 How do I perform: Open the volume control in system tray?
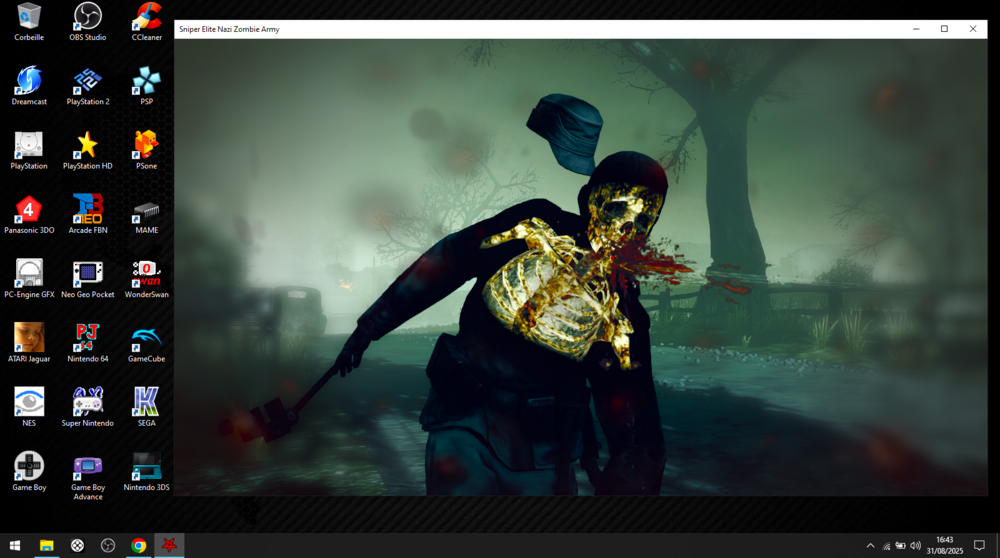[916, 545]
